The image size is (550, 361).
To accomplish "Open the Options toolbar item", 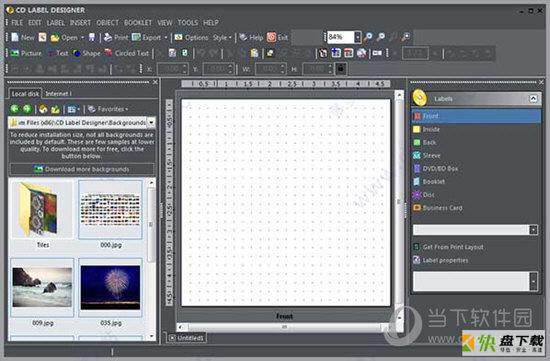I will tap(191, 37).
